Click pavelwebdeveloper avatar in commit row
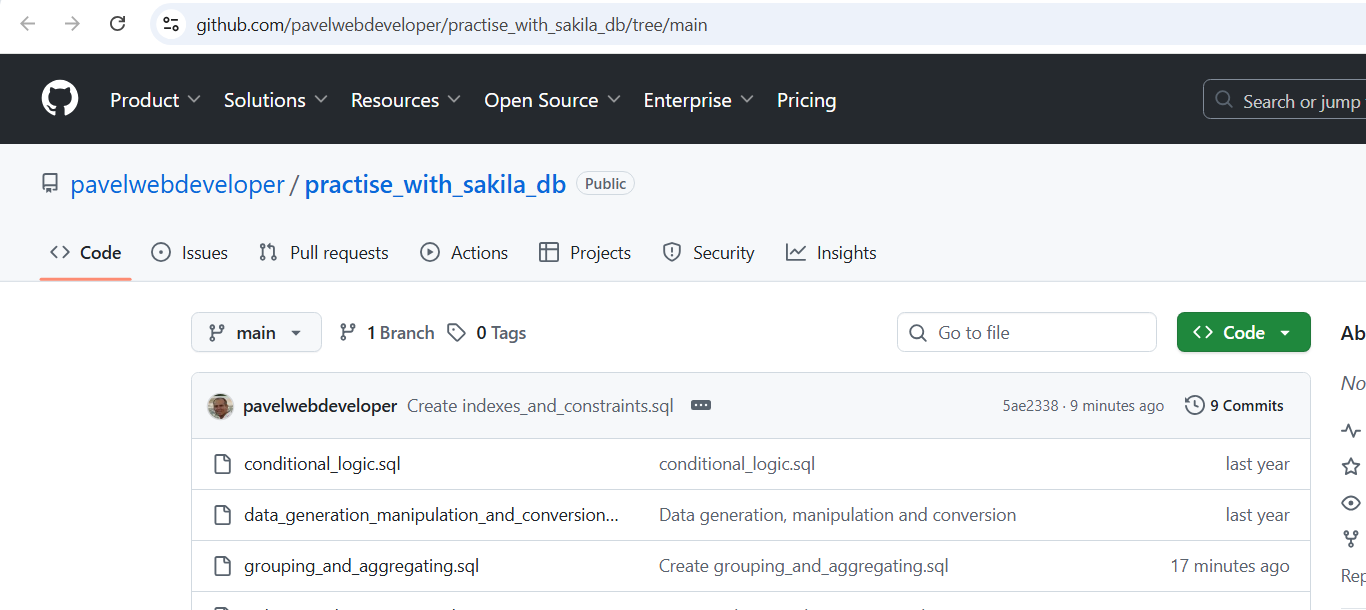Screen dimensions: 1366x610 pos(220,406)
